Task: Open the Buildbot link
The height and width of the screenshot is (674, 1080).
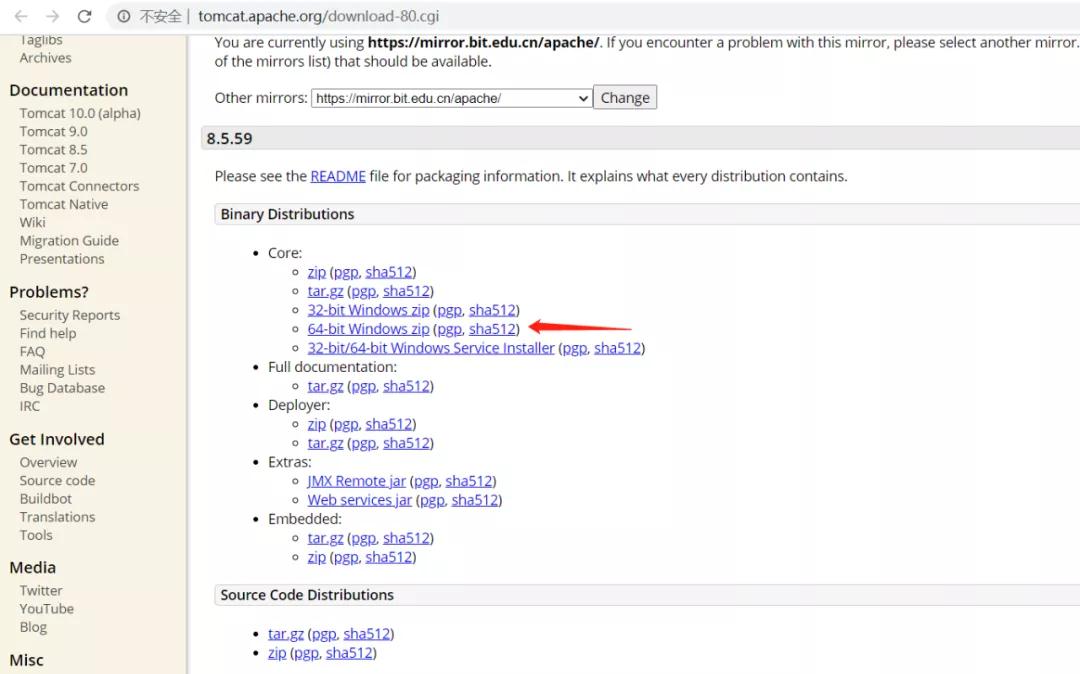Action: [x=45, y=498]
